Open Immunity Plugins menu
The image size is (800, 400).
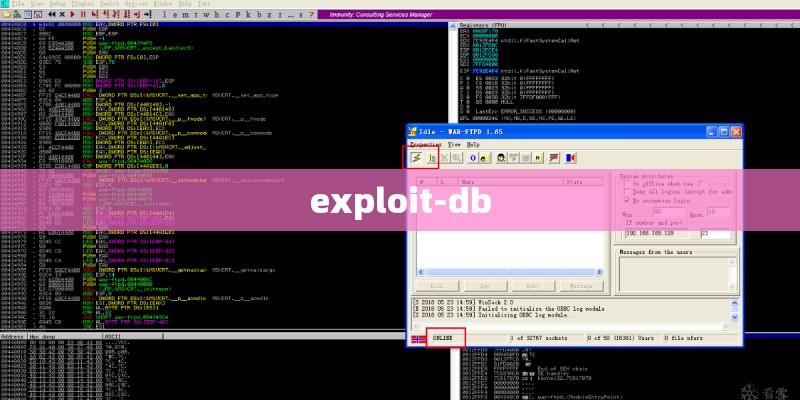point(82,4)
